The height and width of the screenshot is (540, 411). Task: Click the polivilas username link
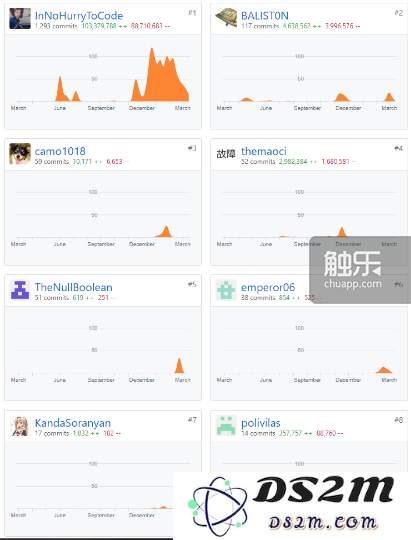pyautogui.click(x=260, y=423)
